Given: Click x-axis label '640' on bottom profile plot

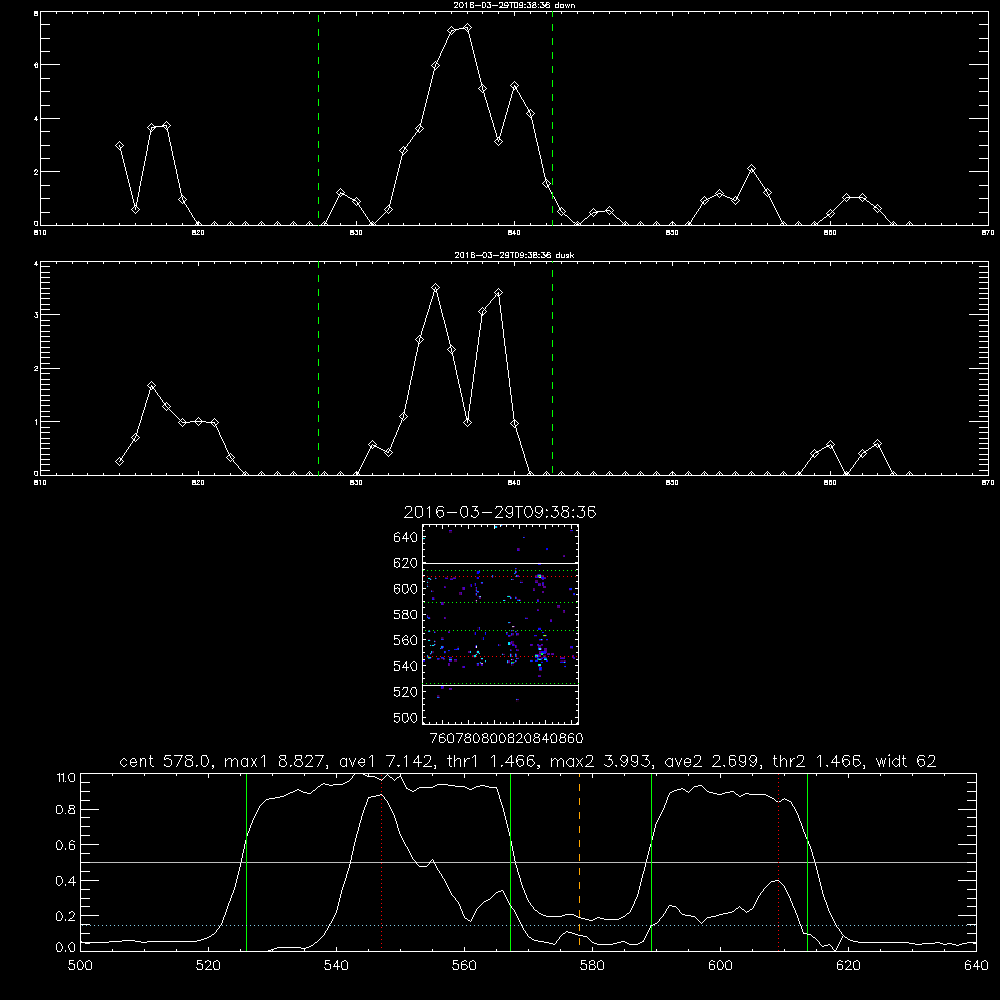Looking at the screenshot, I should click(976, 966).
